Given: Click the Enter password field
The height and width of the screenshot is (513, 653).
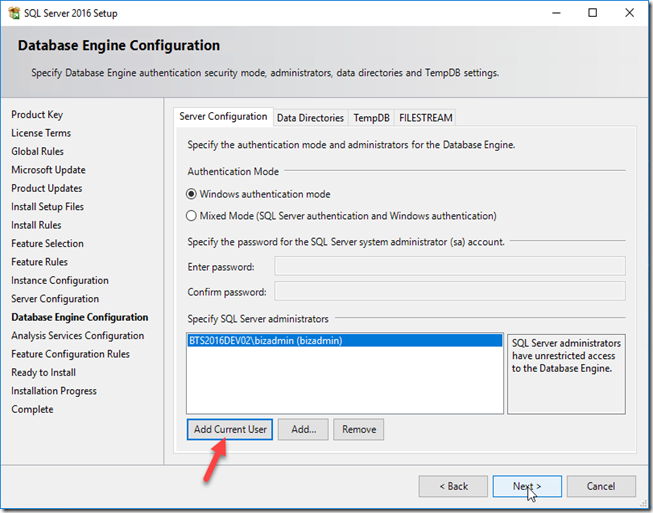Looking at the screenshot, I should pyautogui.click(x=450, y=266).
